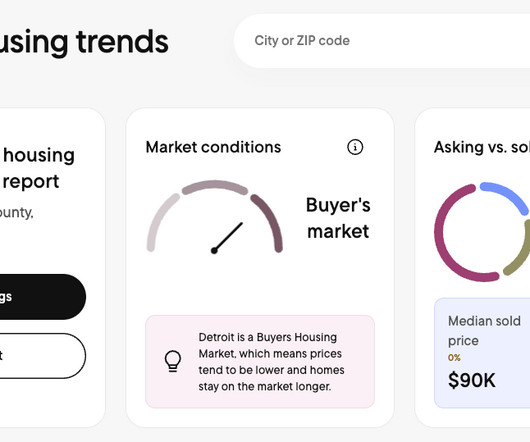The height and width of the screenshot is (442, 530).
Task: Select the dark right gauge segment
Action: coord(267,222)
